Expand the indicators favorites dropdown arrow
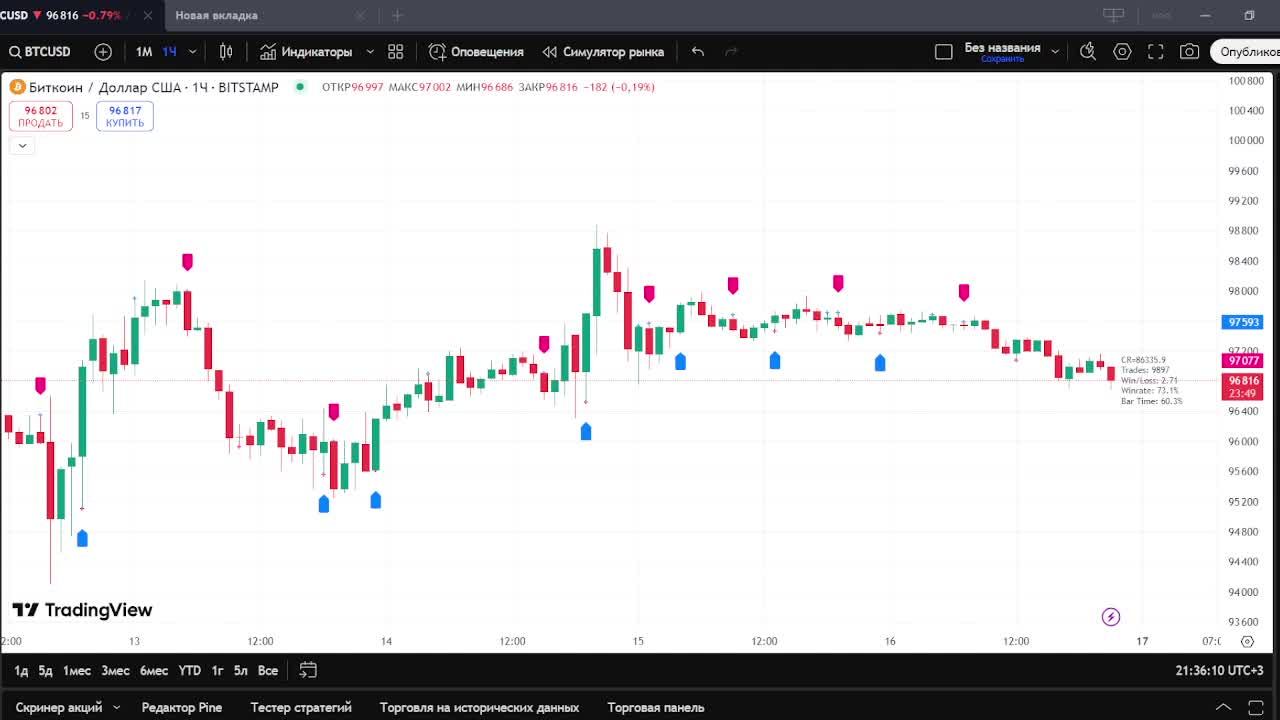The width and height of the screenshot is (1280, 720). click(370, 52)
